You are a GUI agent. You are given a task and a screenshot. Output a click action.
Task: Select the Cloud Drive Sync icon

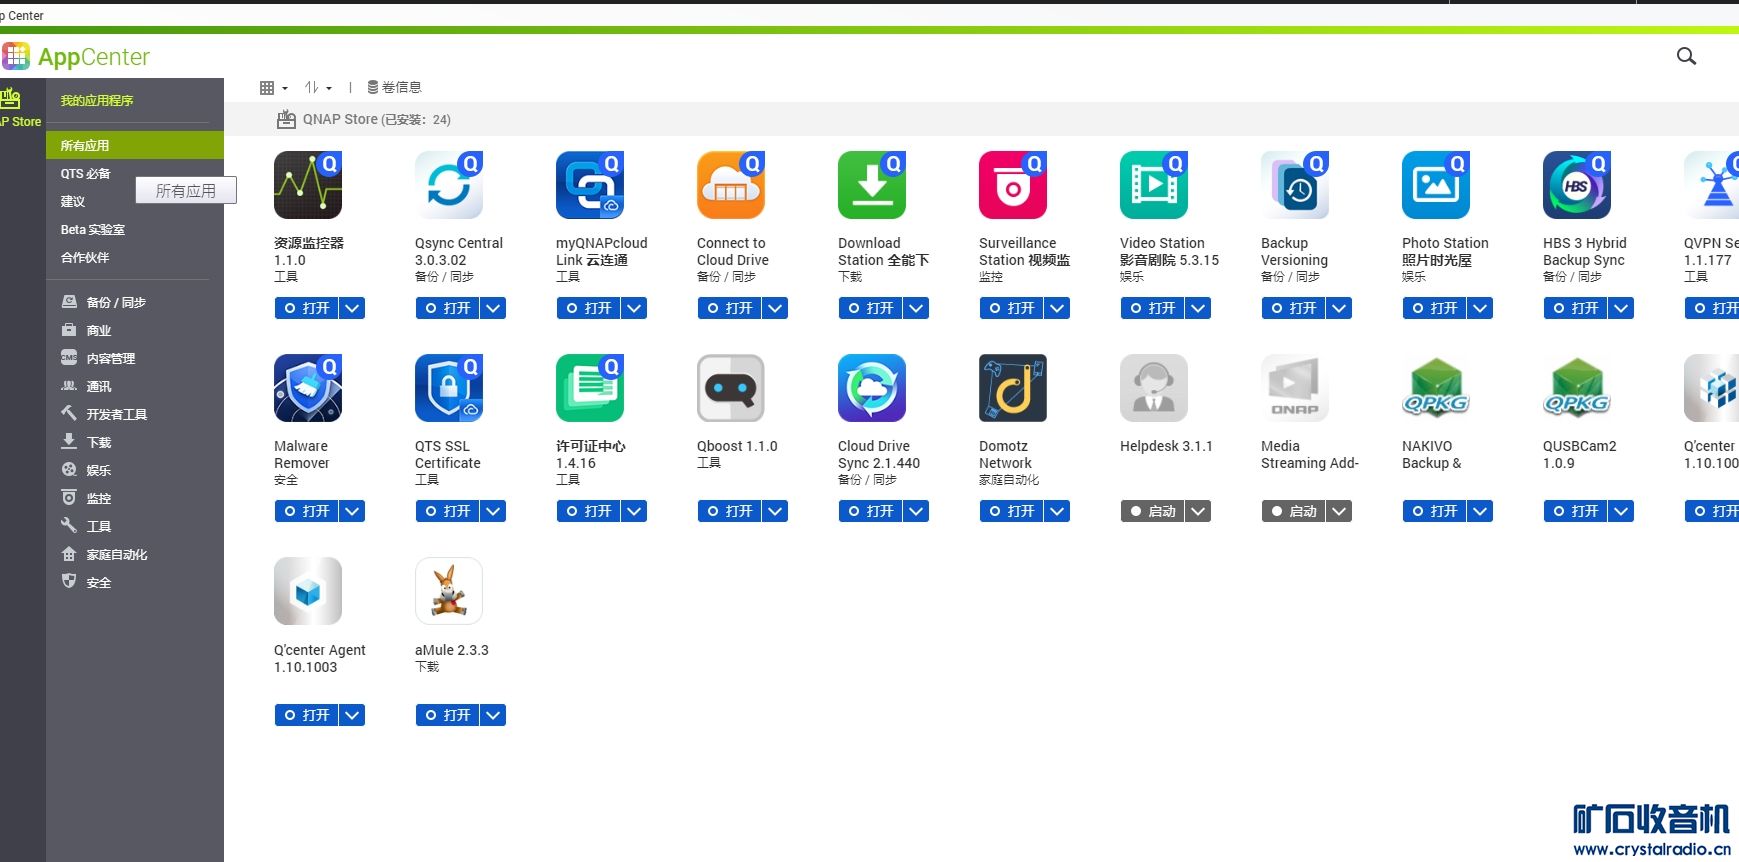tap(872, 388)
